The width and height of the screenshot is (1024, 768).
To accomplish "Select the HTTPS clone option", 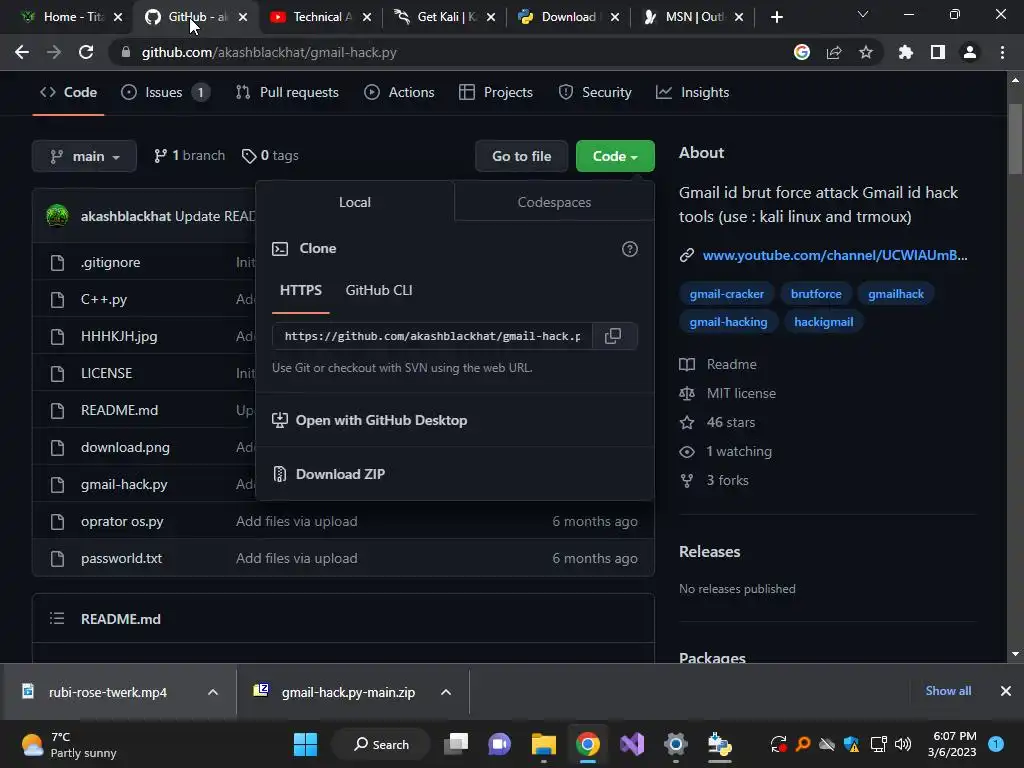I will (300, 290).
